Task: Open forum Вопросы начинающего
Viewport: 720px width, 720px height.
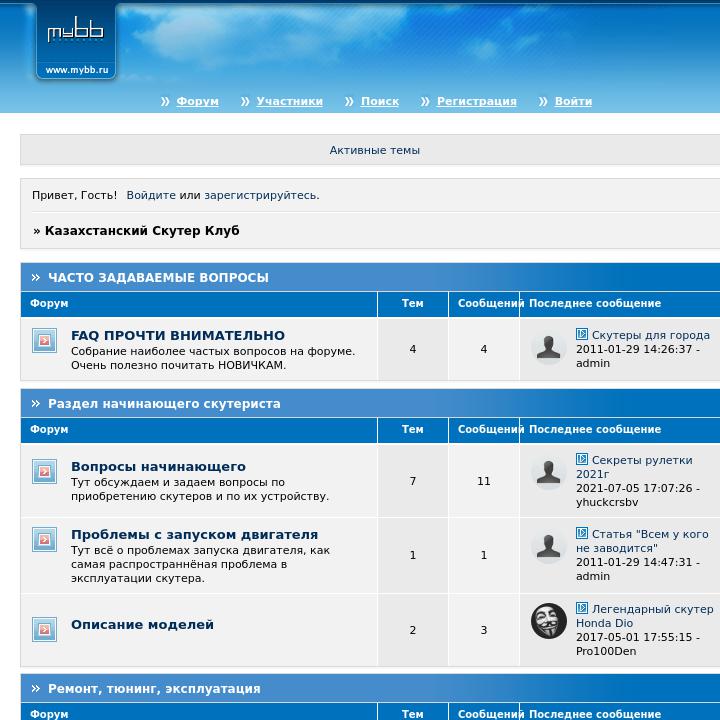Action: point(158,467)
